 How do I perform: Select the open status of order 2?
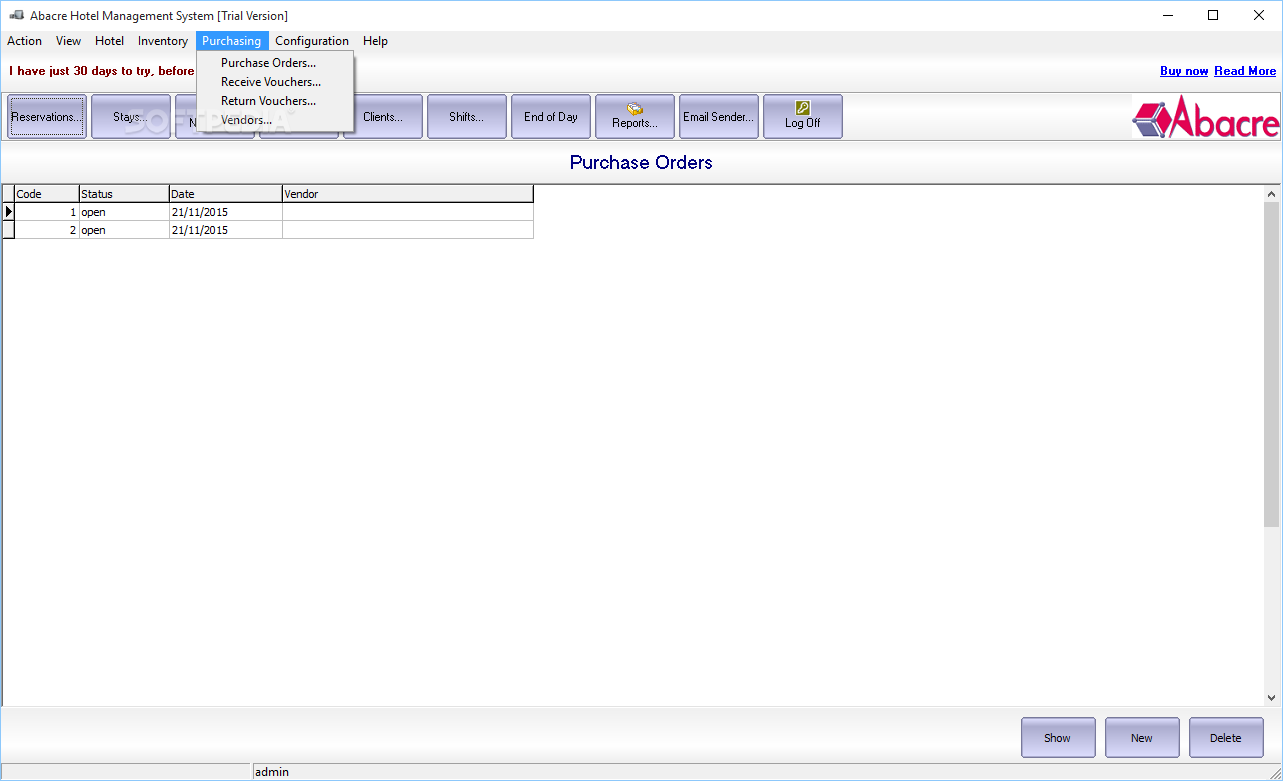coord(124,230)
